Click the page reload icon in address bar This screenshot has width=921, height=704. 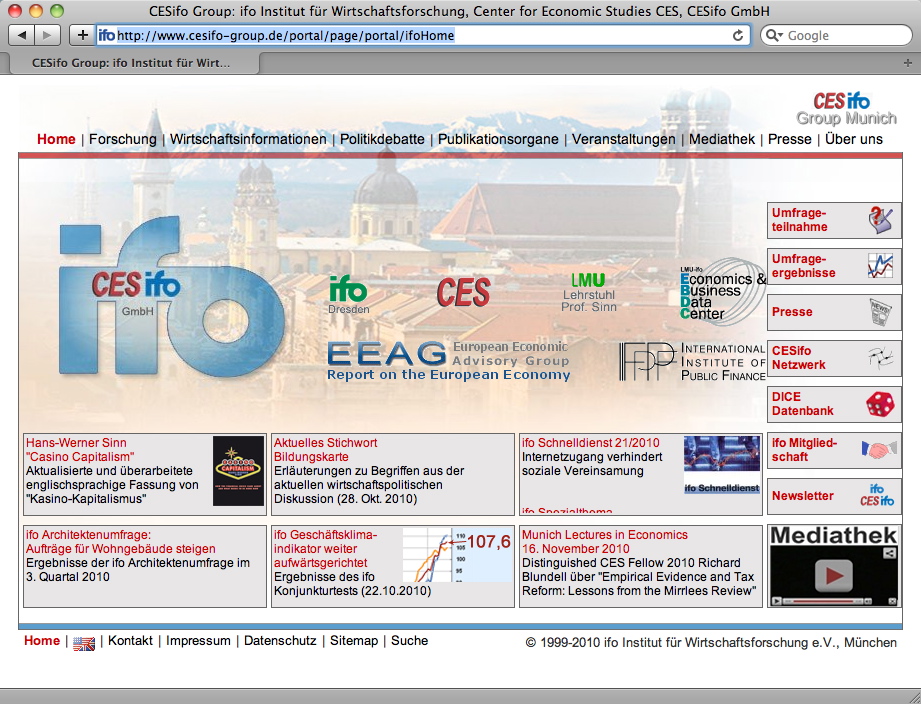coord(738,35)
